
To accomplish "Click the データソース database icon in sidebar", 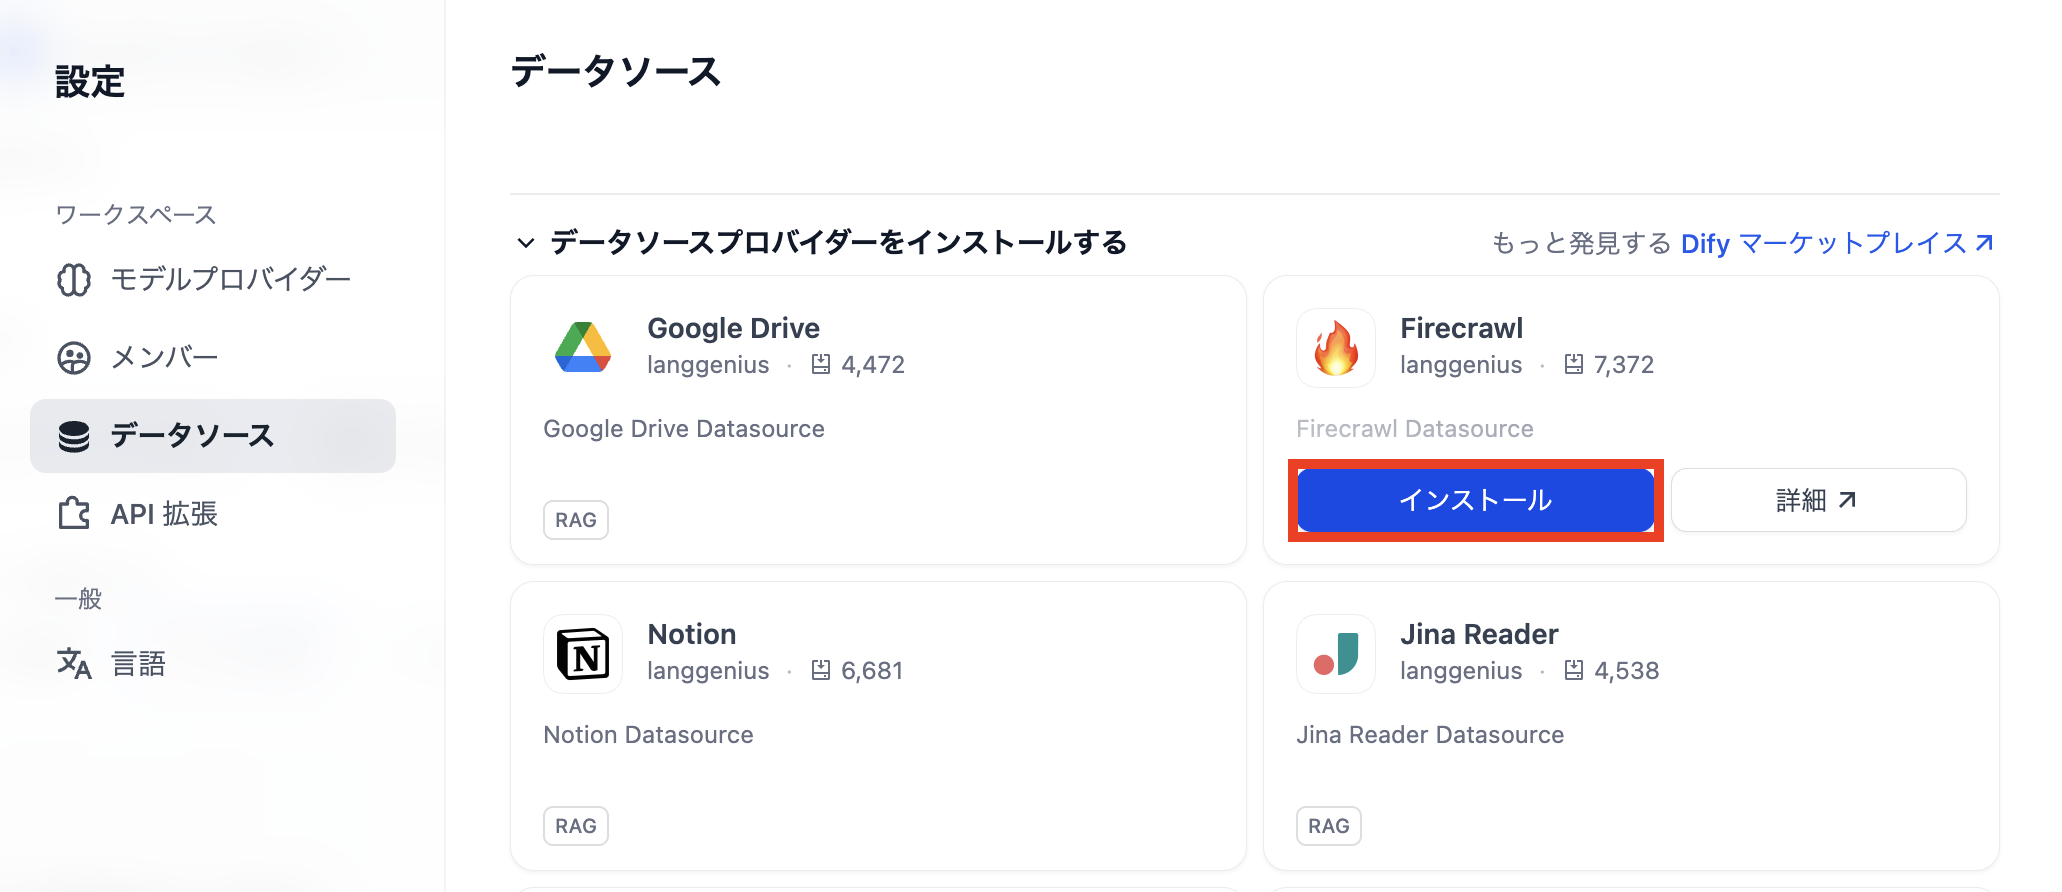I will pos(74,436).
